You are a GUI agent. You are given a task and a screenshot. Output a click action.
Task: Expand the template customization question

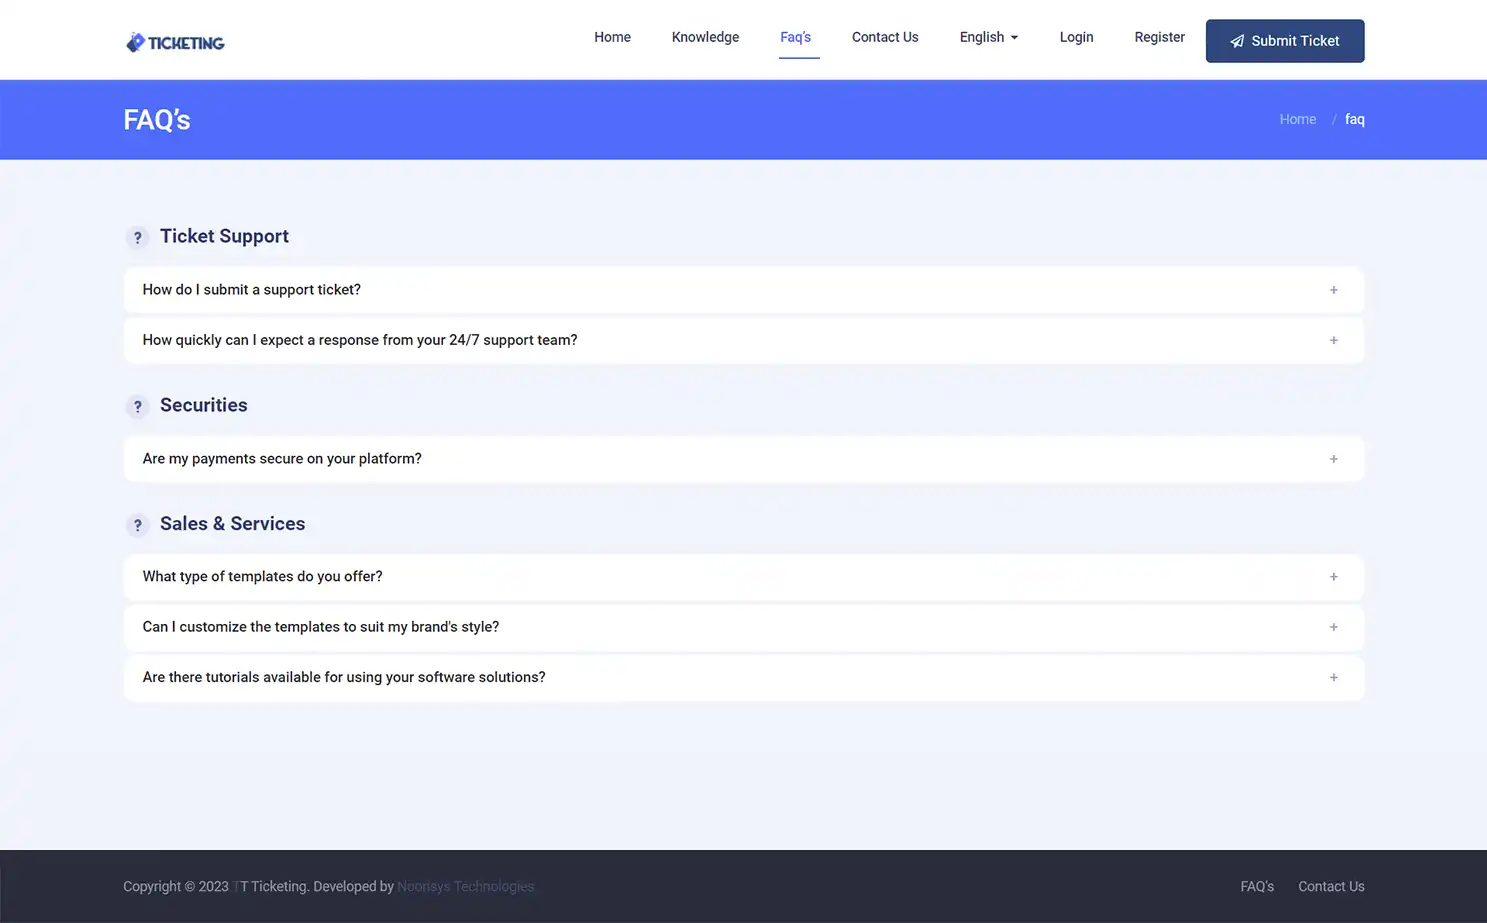click(1333, 627)
